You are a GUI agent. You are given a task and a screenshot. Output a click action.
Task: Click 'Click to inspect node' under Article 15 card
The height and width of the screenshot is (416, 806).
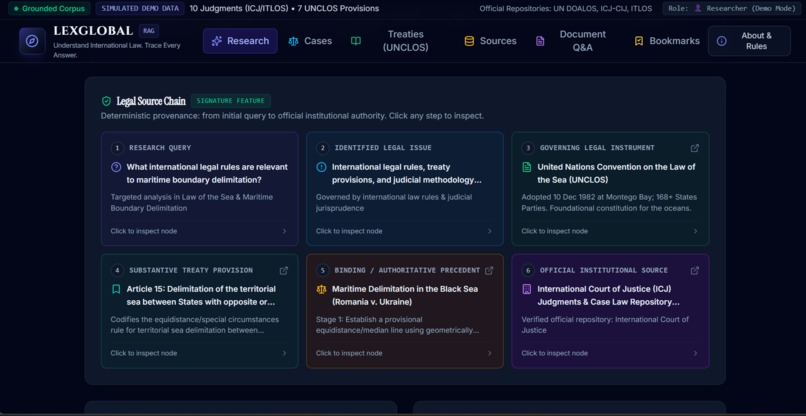[x=144, y=353]
